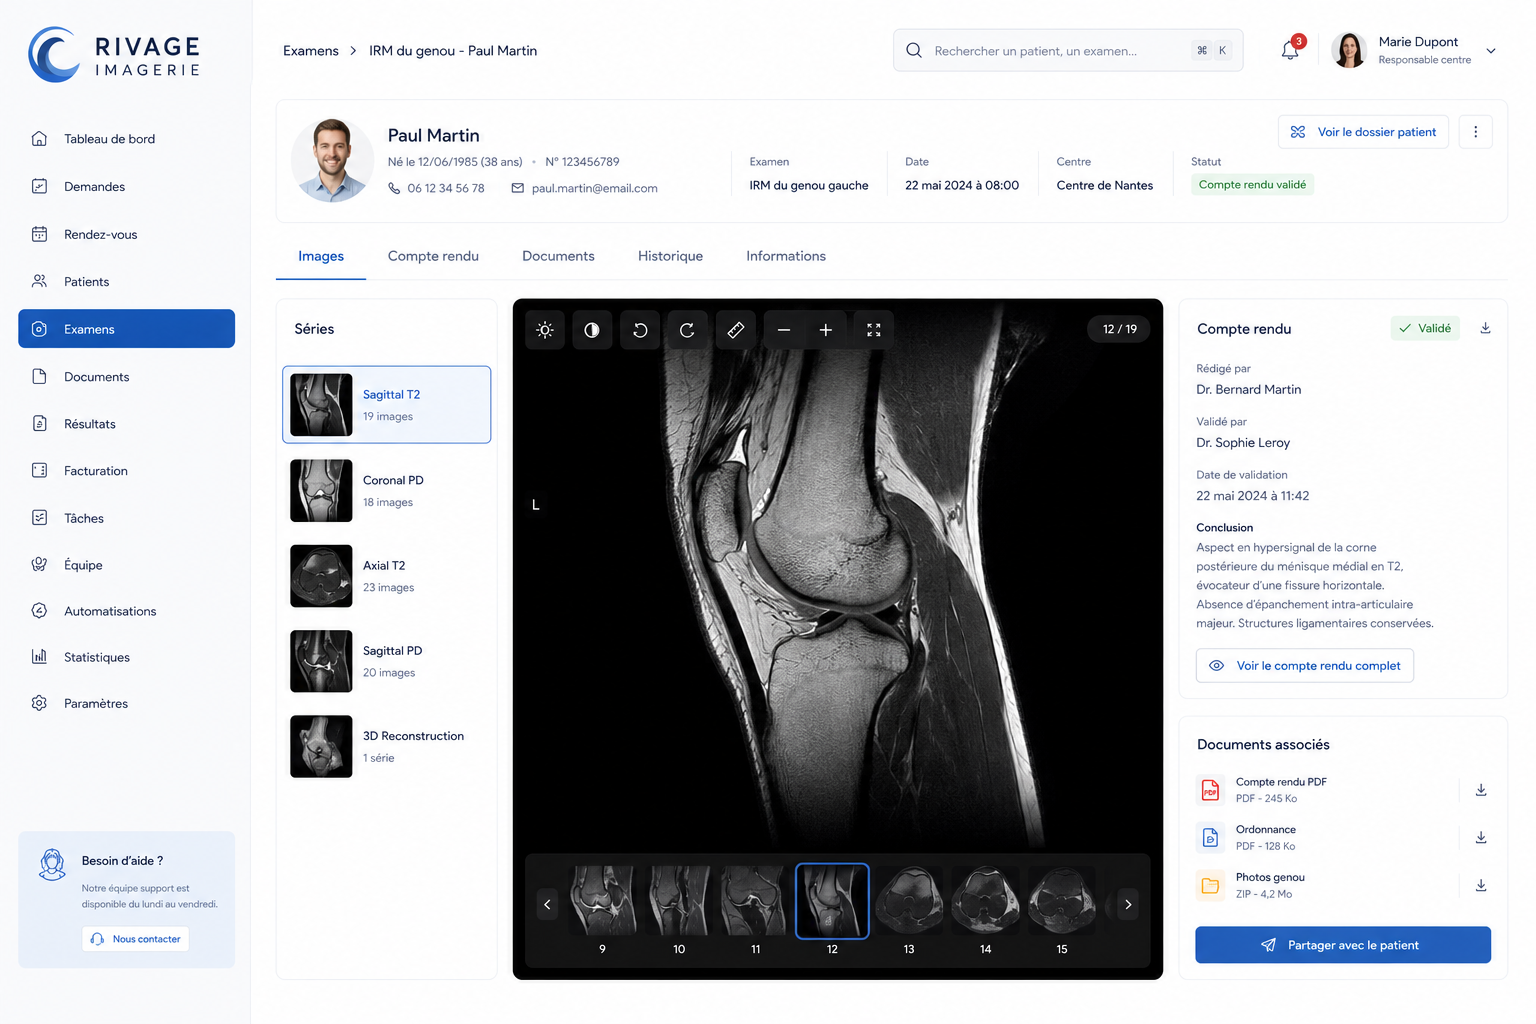Image resolution: width=1536 pixels, height=1024 pixels.
Task: Open Paramètres settings in sidebar
Action: pos(126,703)
